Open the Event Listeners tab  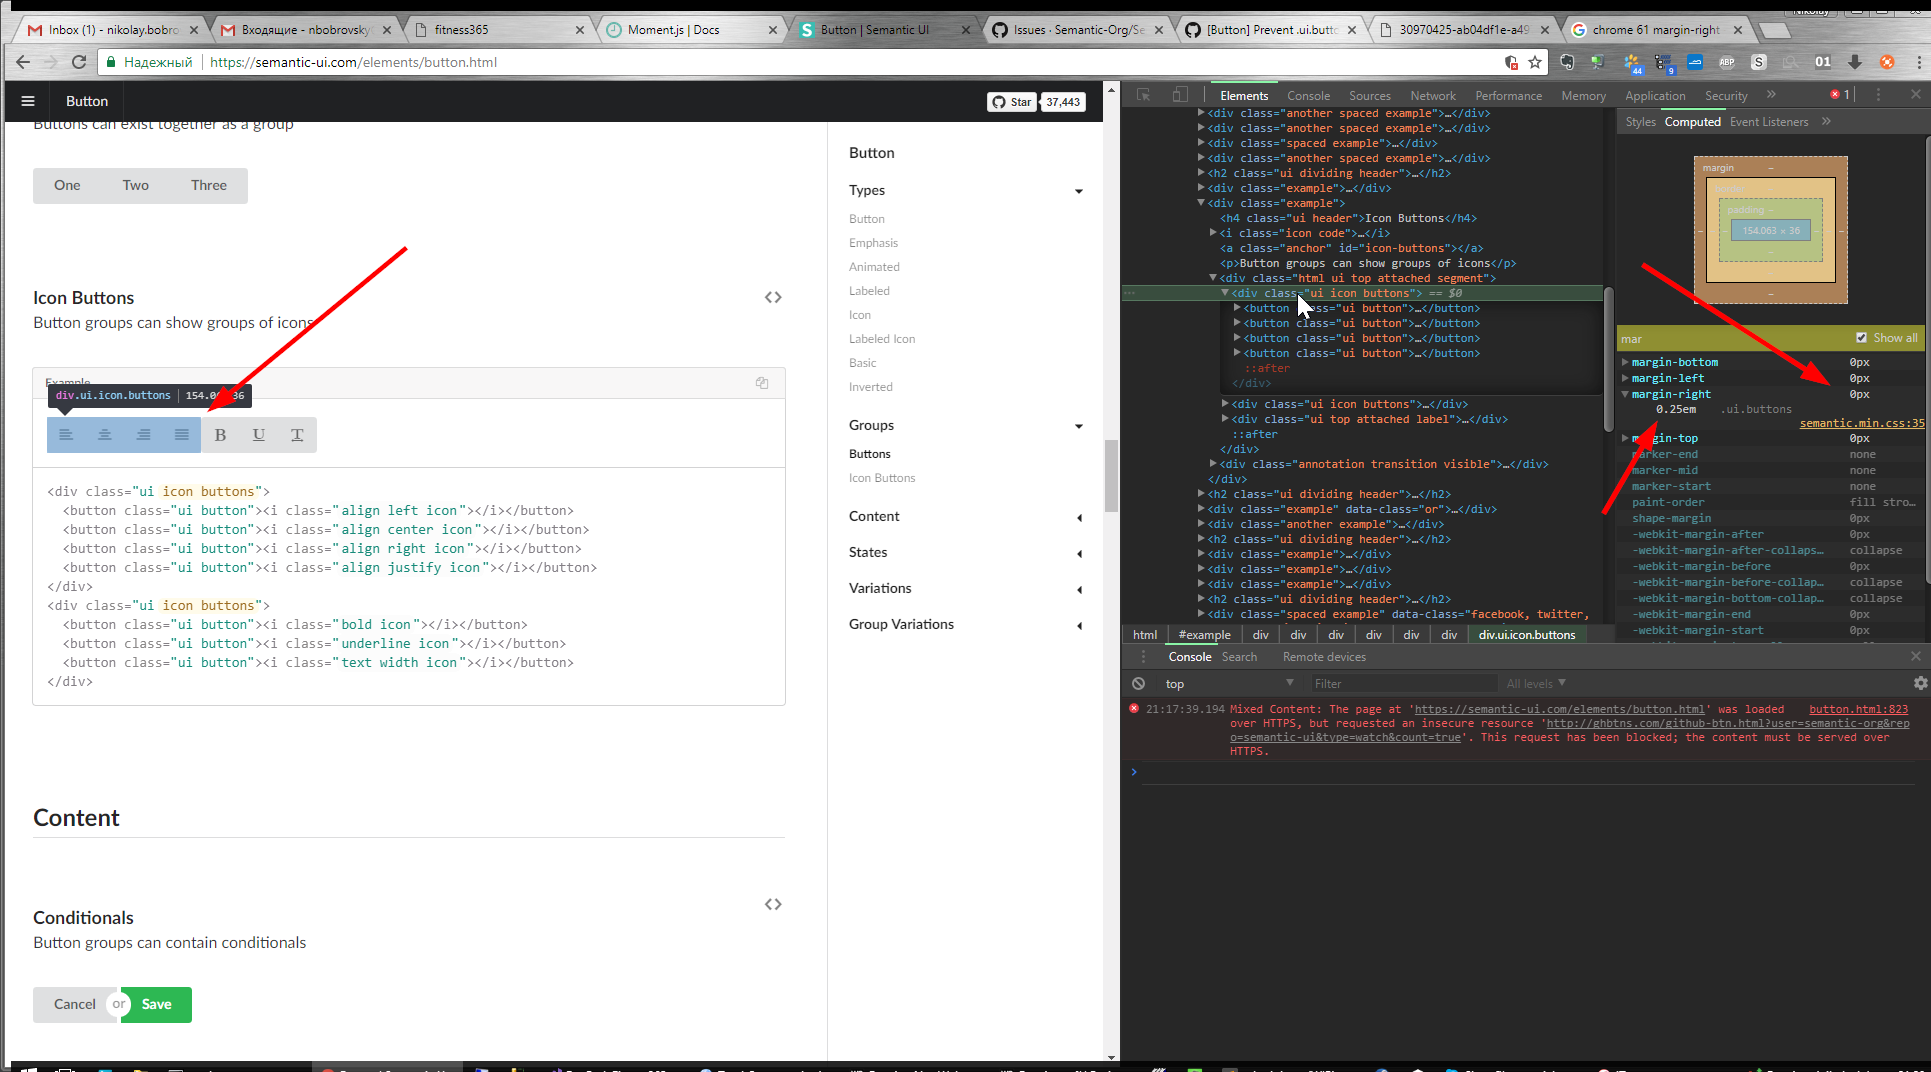click(x=1779, y=121)
